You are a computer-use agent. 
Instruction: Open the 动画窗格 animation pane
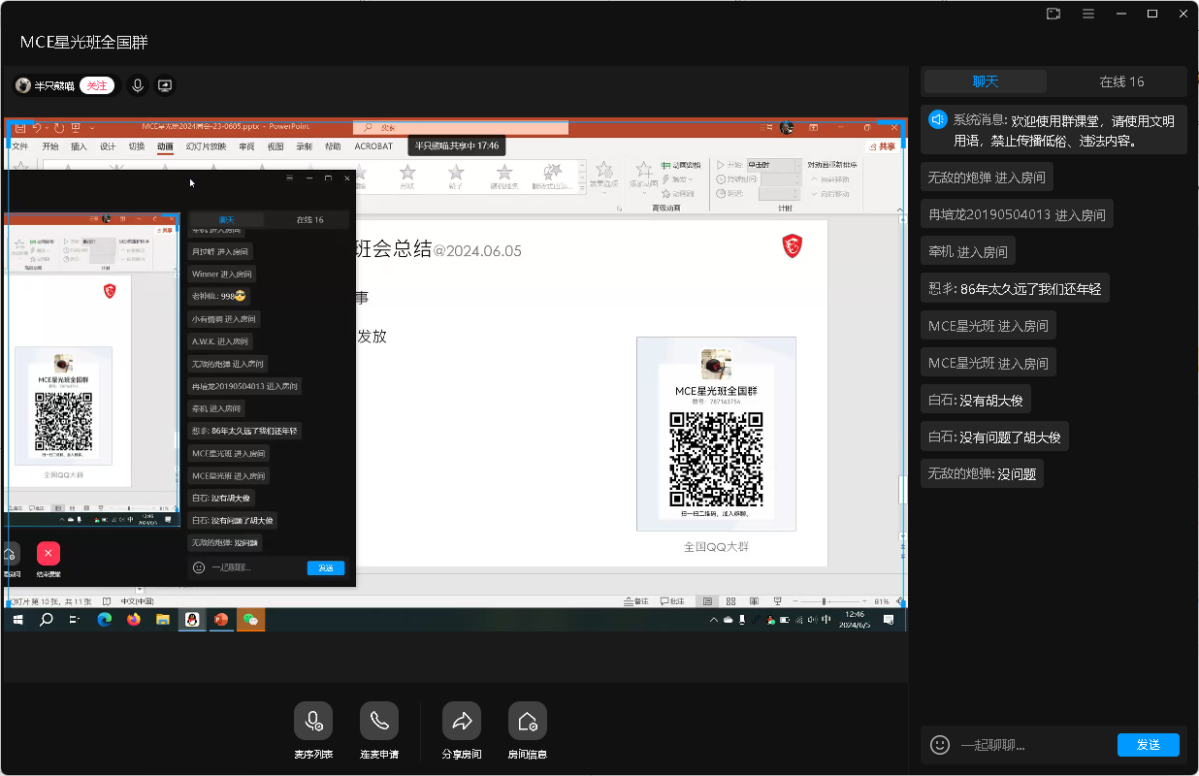(x=681, y=165)
